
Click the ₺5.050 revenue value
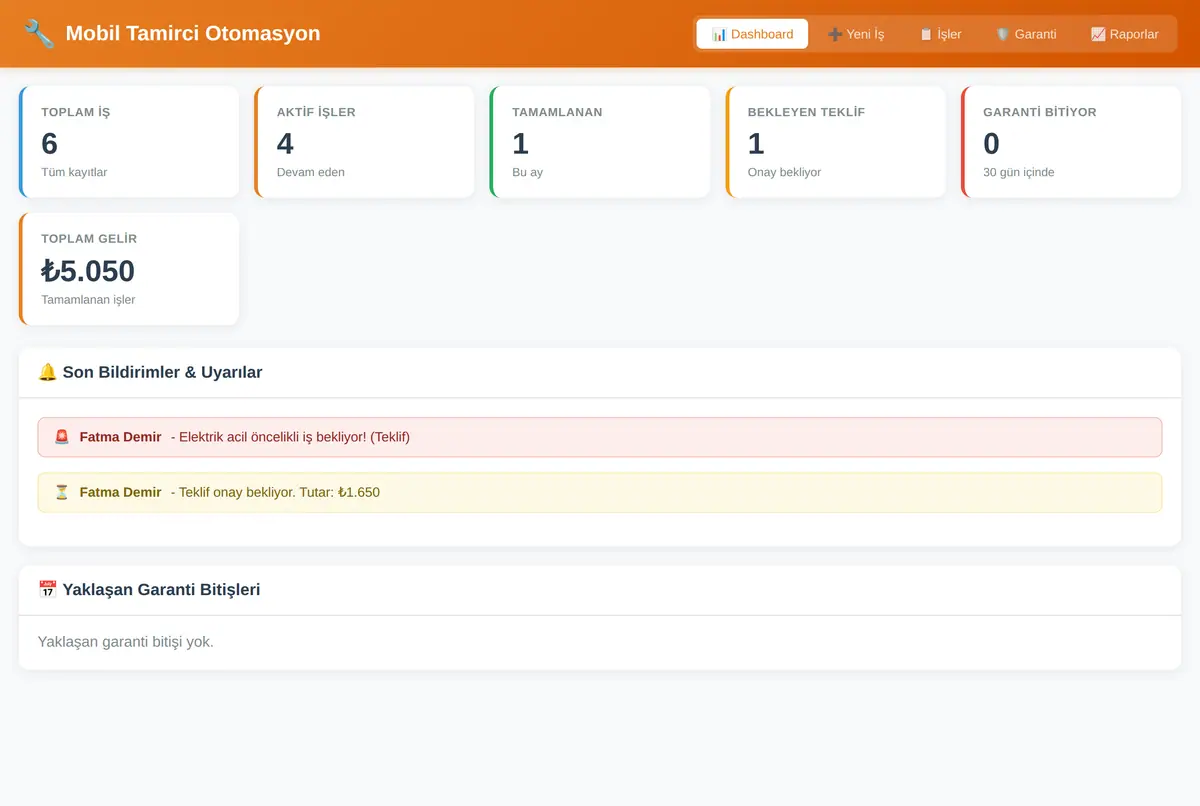[88, 271]
